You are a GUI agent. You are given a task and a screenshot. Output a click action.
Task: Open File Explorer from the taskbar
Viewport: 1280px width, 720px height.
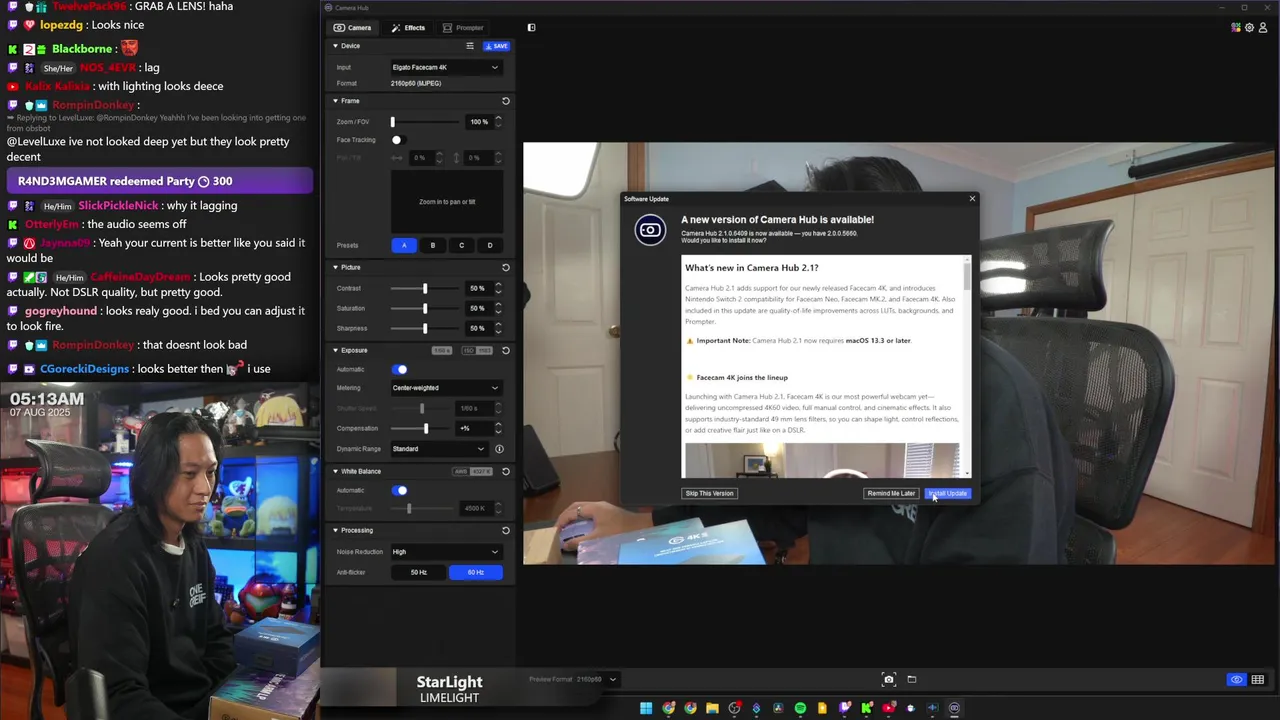[x=712, y=709]
